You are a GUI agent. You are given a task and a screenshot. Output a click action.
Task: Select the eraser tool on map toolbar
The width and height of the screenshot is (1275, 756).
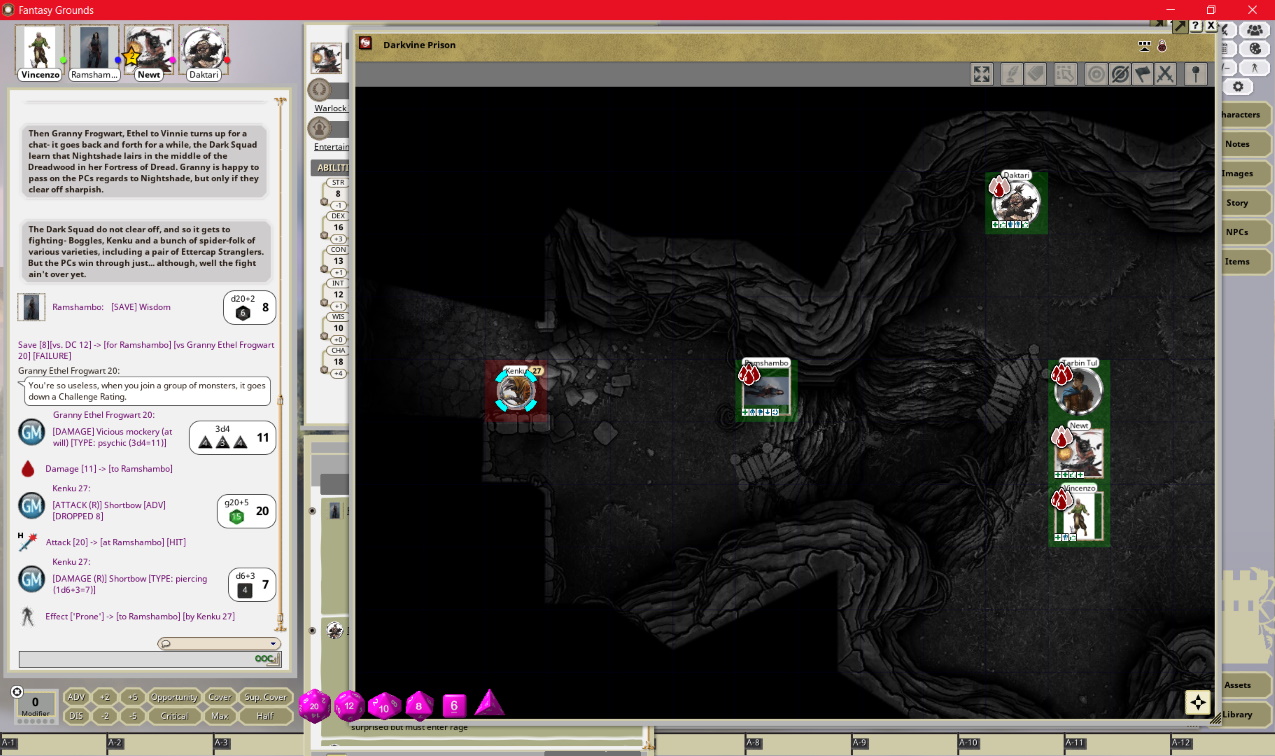(1035, 74)
